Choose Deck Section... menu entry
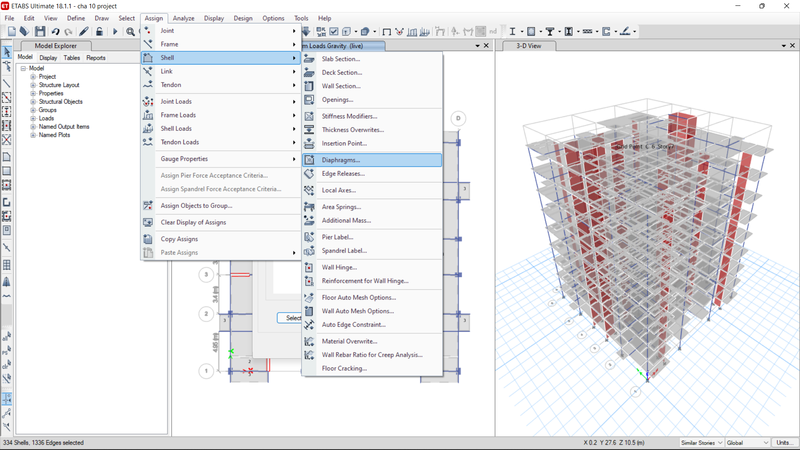 [x=372, y=72]
